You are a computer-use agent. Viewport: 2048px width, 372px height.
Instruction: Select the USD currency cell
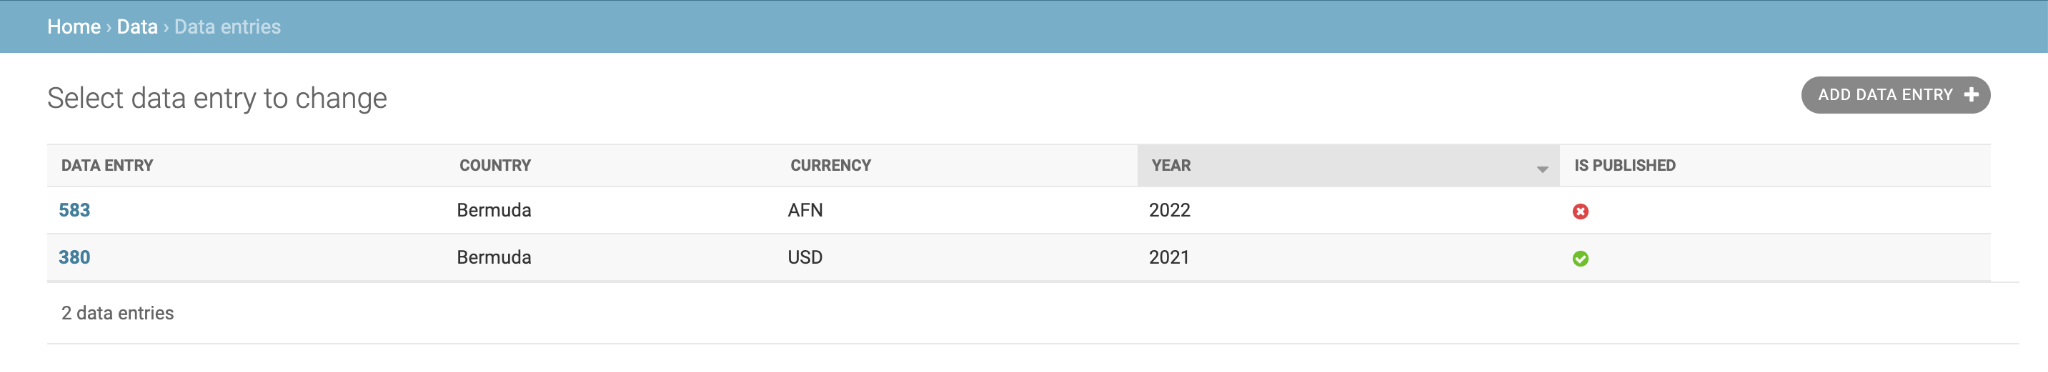[x=805, y=257]
